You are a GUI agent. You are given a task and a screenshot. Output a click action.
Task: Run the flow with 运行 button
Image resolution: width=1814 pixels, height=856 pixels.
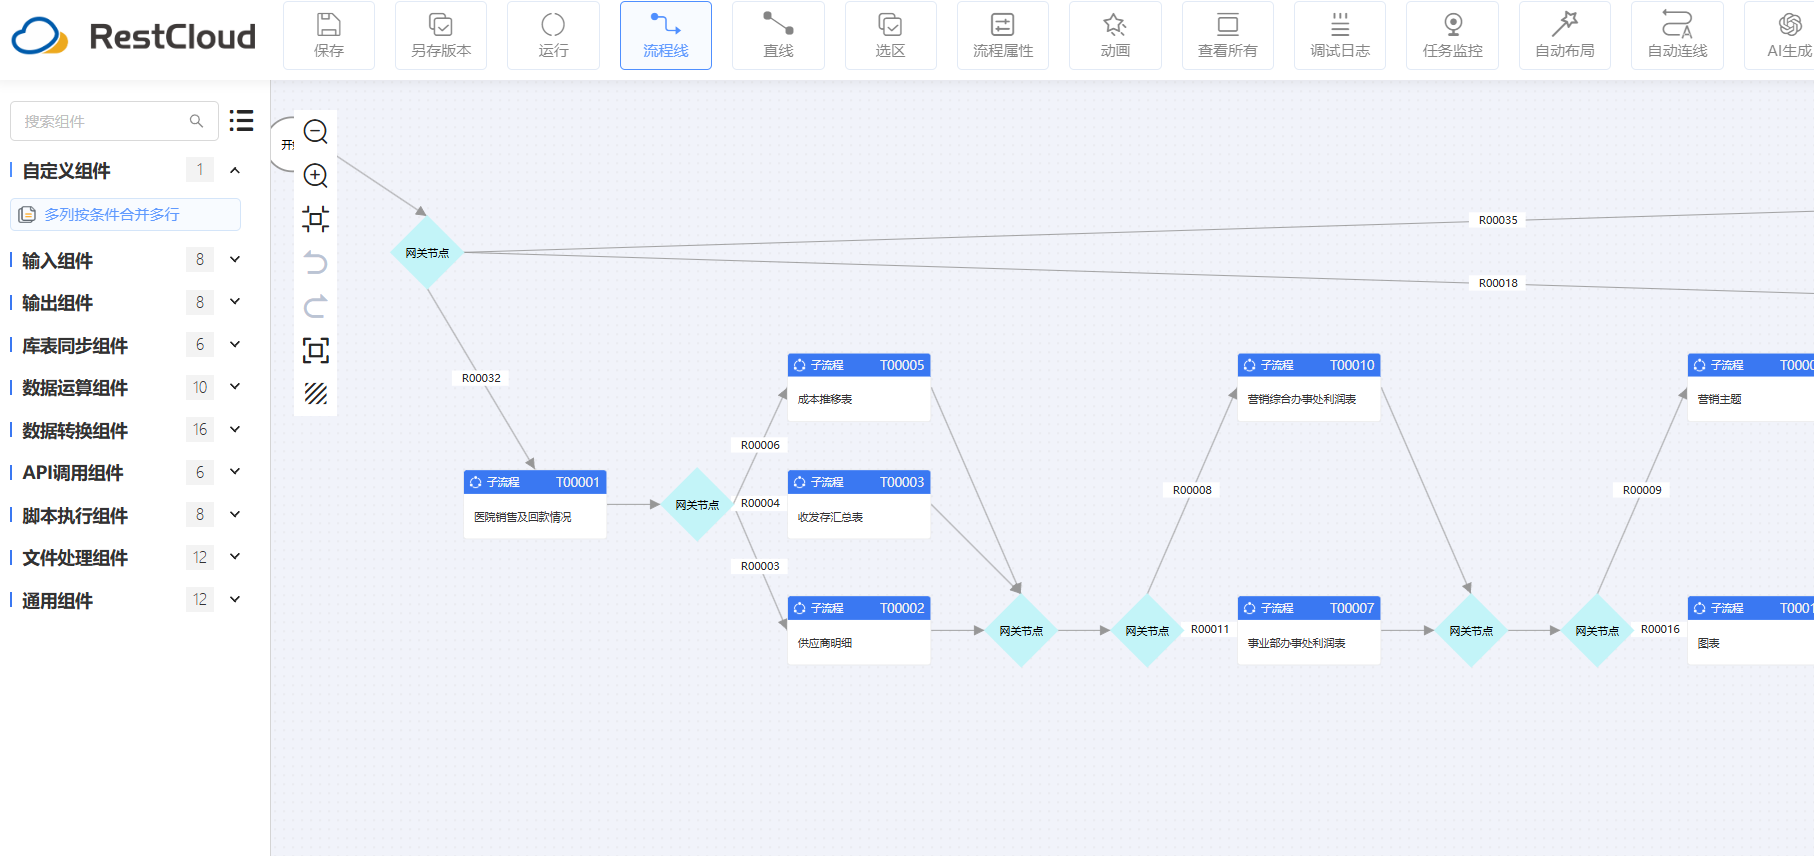click(x=553, y=36)
